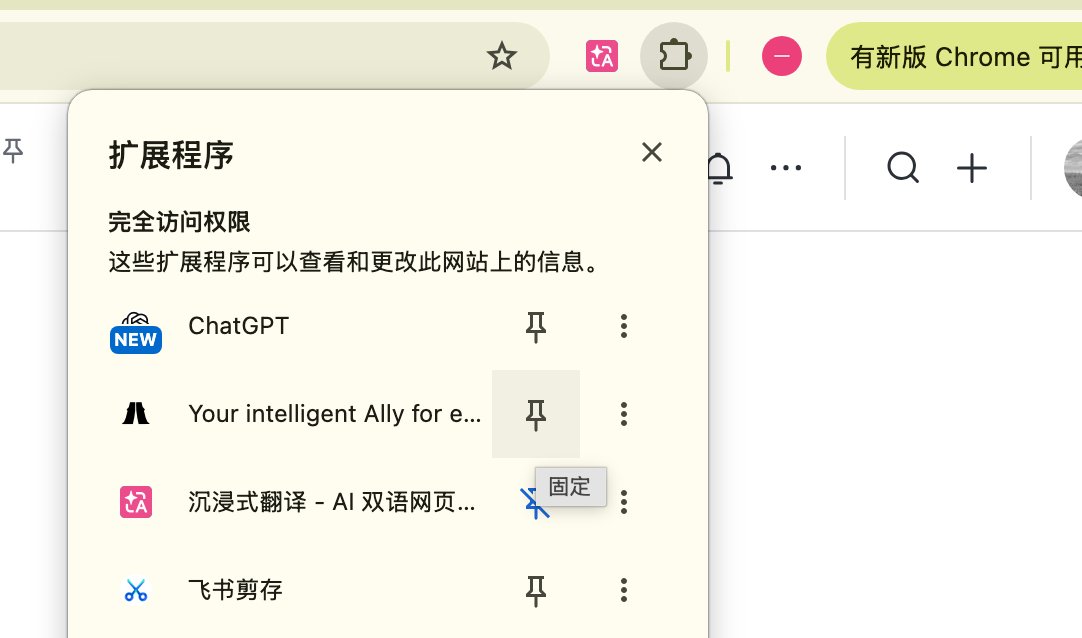
Task: Open Immersive Translate extension in the toolbar
Action: [x=602, y=56]
